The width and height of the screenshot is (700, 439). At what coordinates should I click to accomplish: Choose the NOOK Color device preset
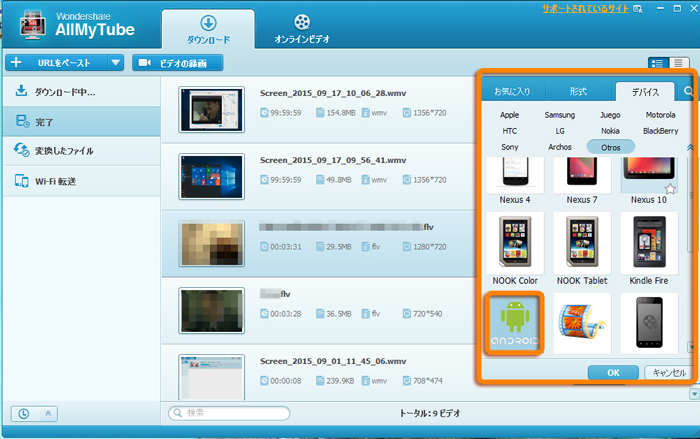tap(515, 249)
